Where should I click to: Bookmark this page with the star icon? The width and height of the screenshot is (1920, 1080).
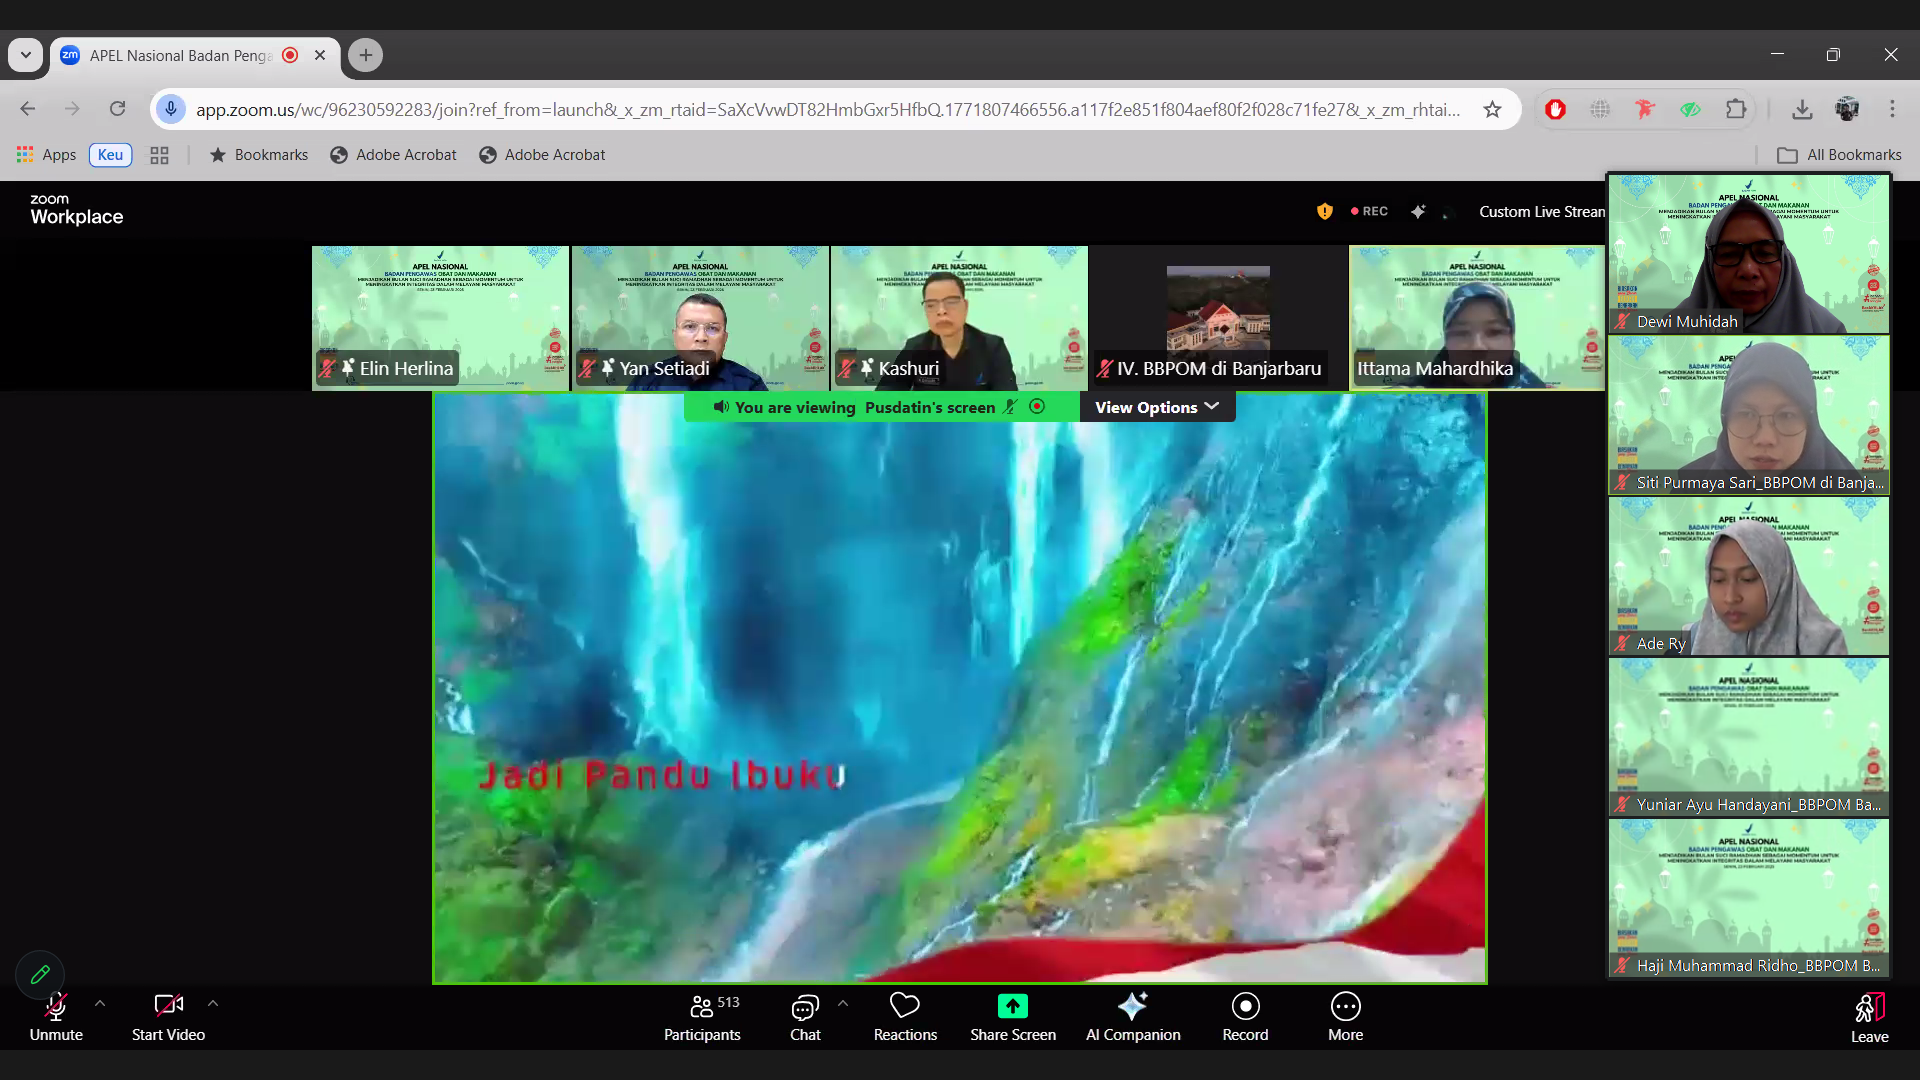1492,110
